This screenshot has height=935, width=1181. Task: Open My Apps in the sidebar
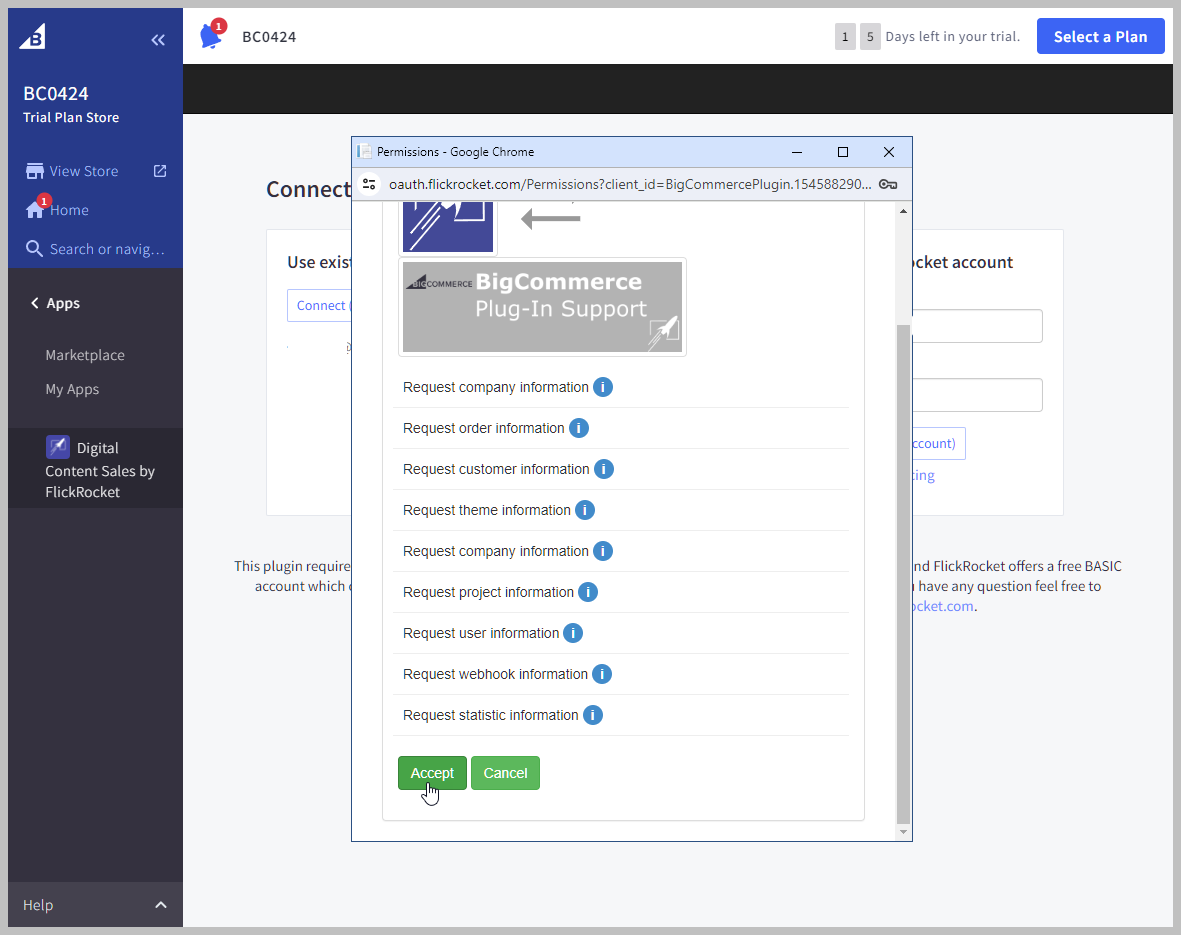[x=72, y=389]
